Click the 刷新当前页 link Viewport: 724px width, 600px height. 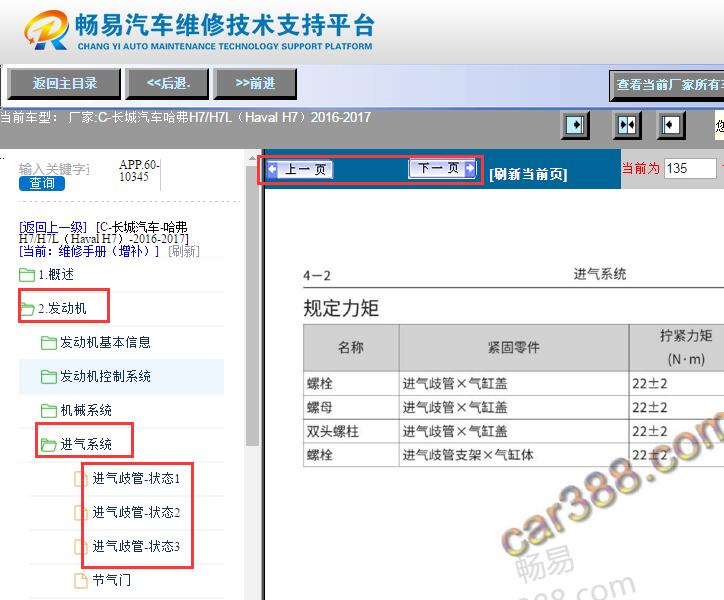click(528, 174)
